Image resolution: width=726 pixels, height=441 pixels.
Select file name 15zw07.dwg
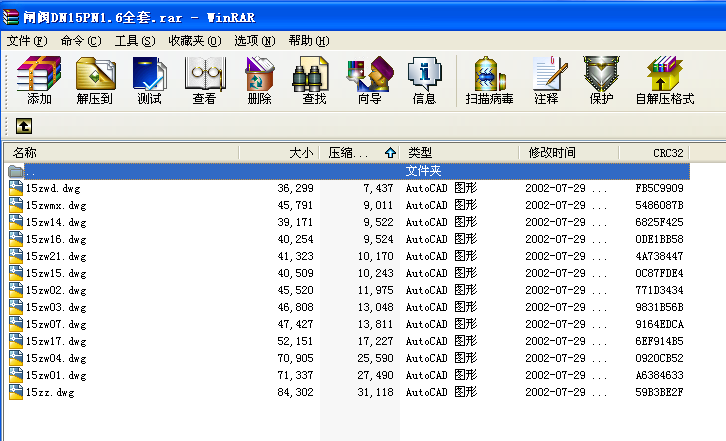point(56,324)
